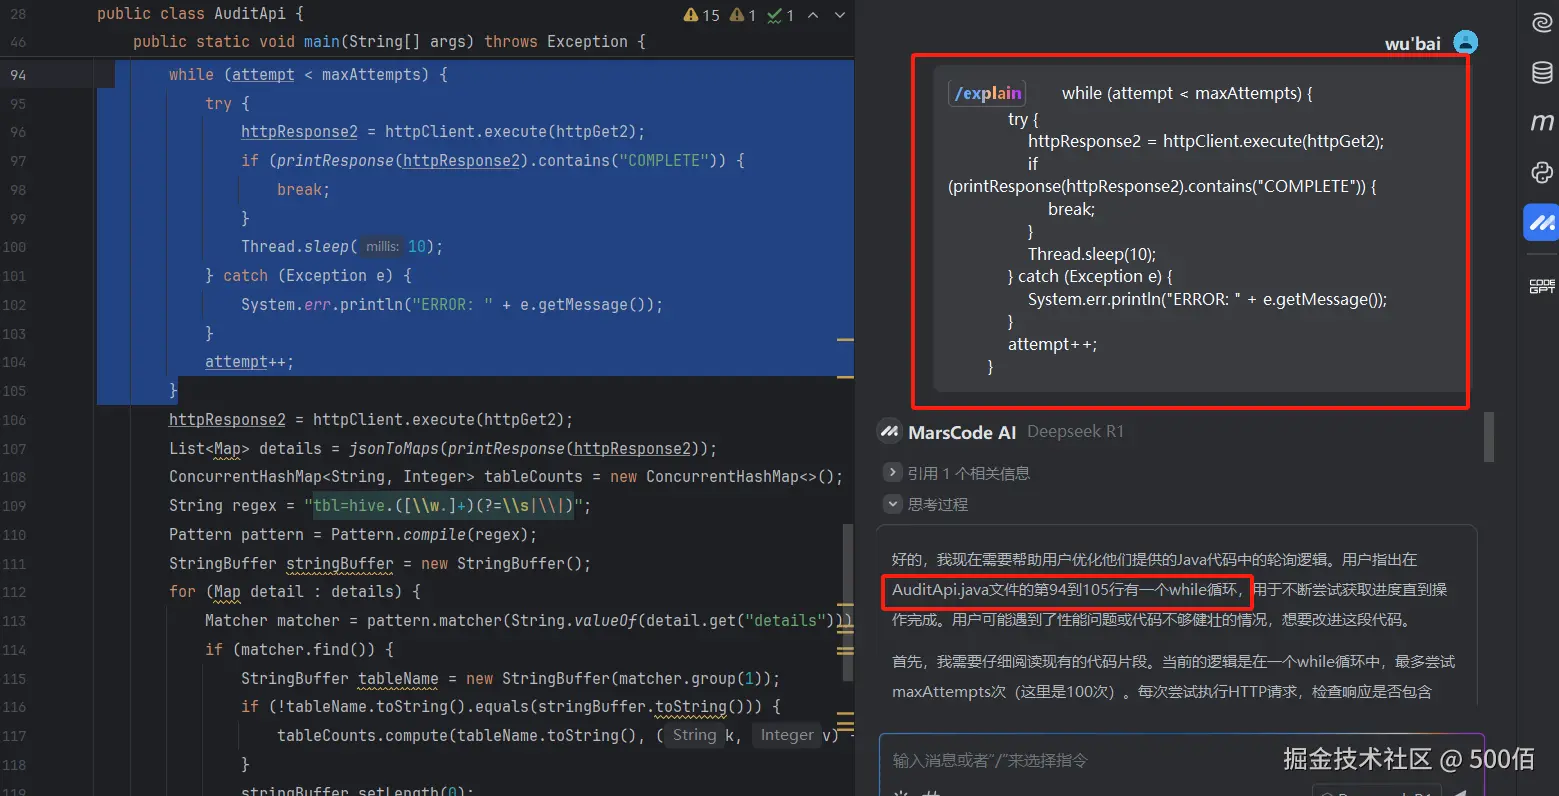Click 'StringBuffer stringBuffer' on line 111
This screenshot has width=1559, height=796.
pos(281,564)
